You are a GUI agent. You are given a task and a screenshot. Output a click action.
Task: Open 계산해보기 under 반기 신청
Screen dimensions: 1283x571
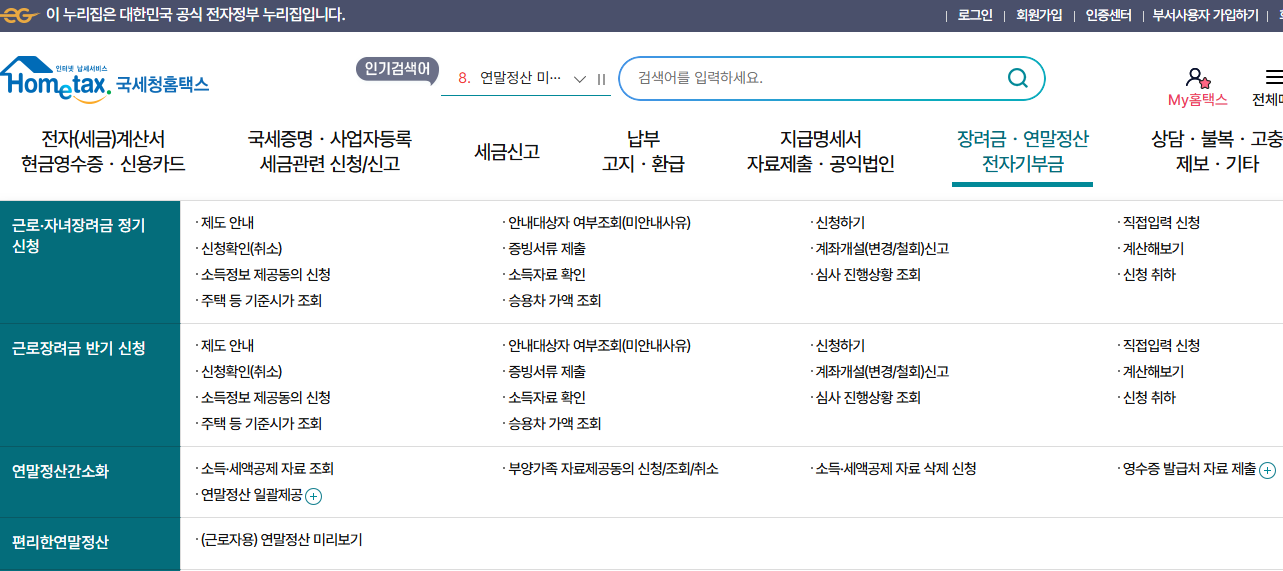point(1153,372)
